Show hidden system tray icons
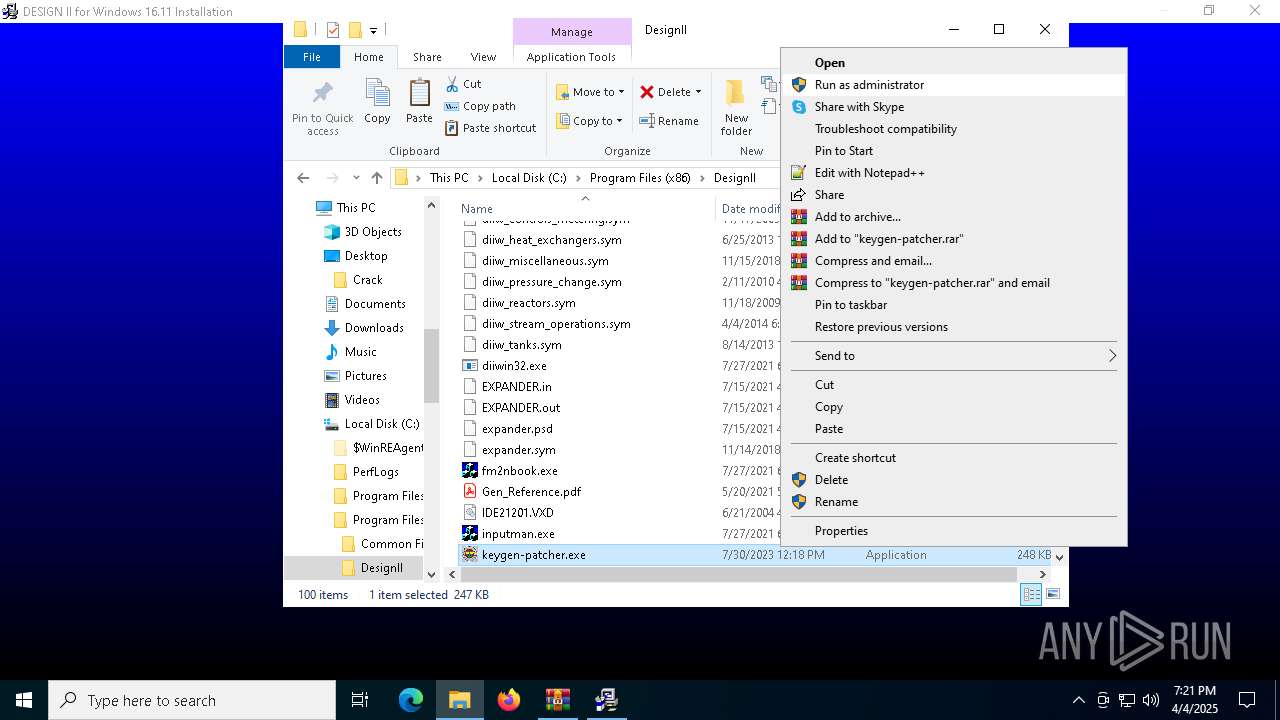This screenshot has height=720, width=1280. (1078, 700)
